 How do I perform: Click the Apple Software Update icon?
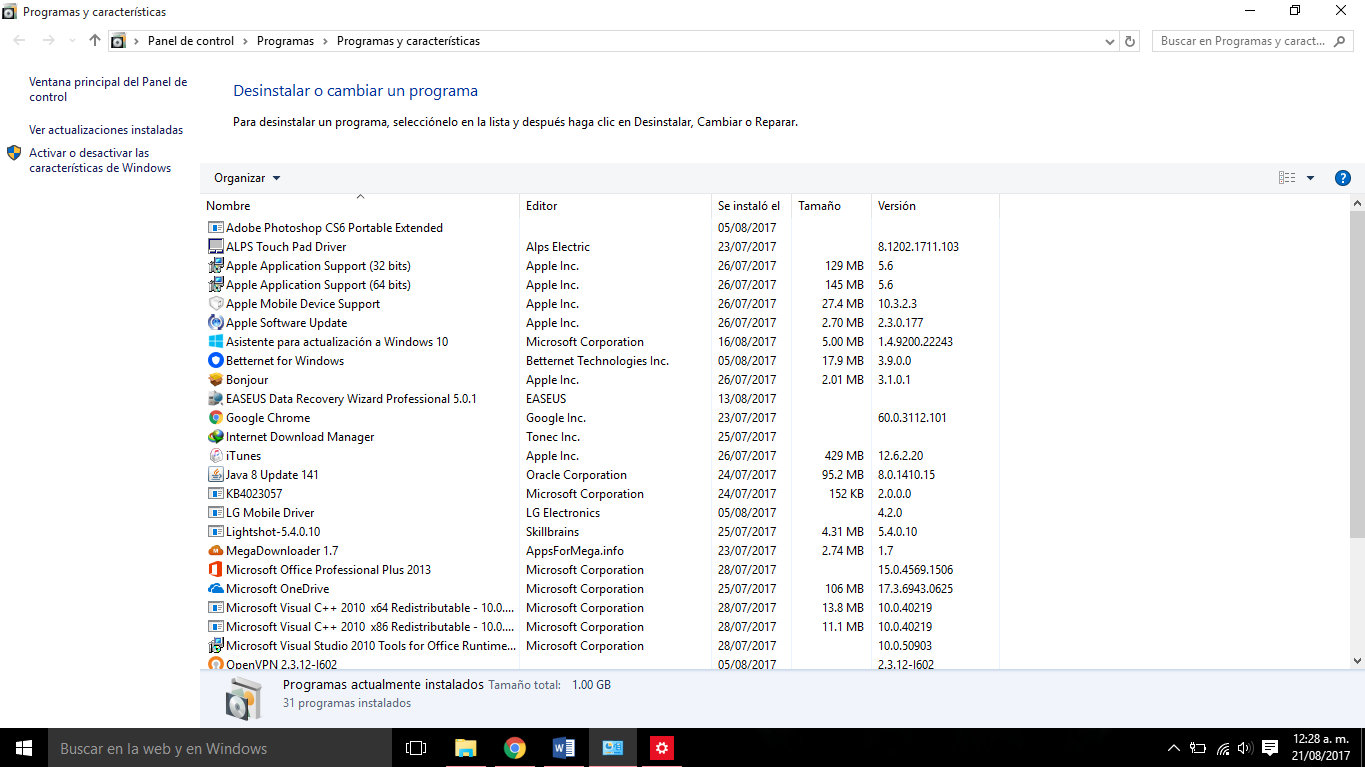click(x=216, y=323)
